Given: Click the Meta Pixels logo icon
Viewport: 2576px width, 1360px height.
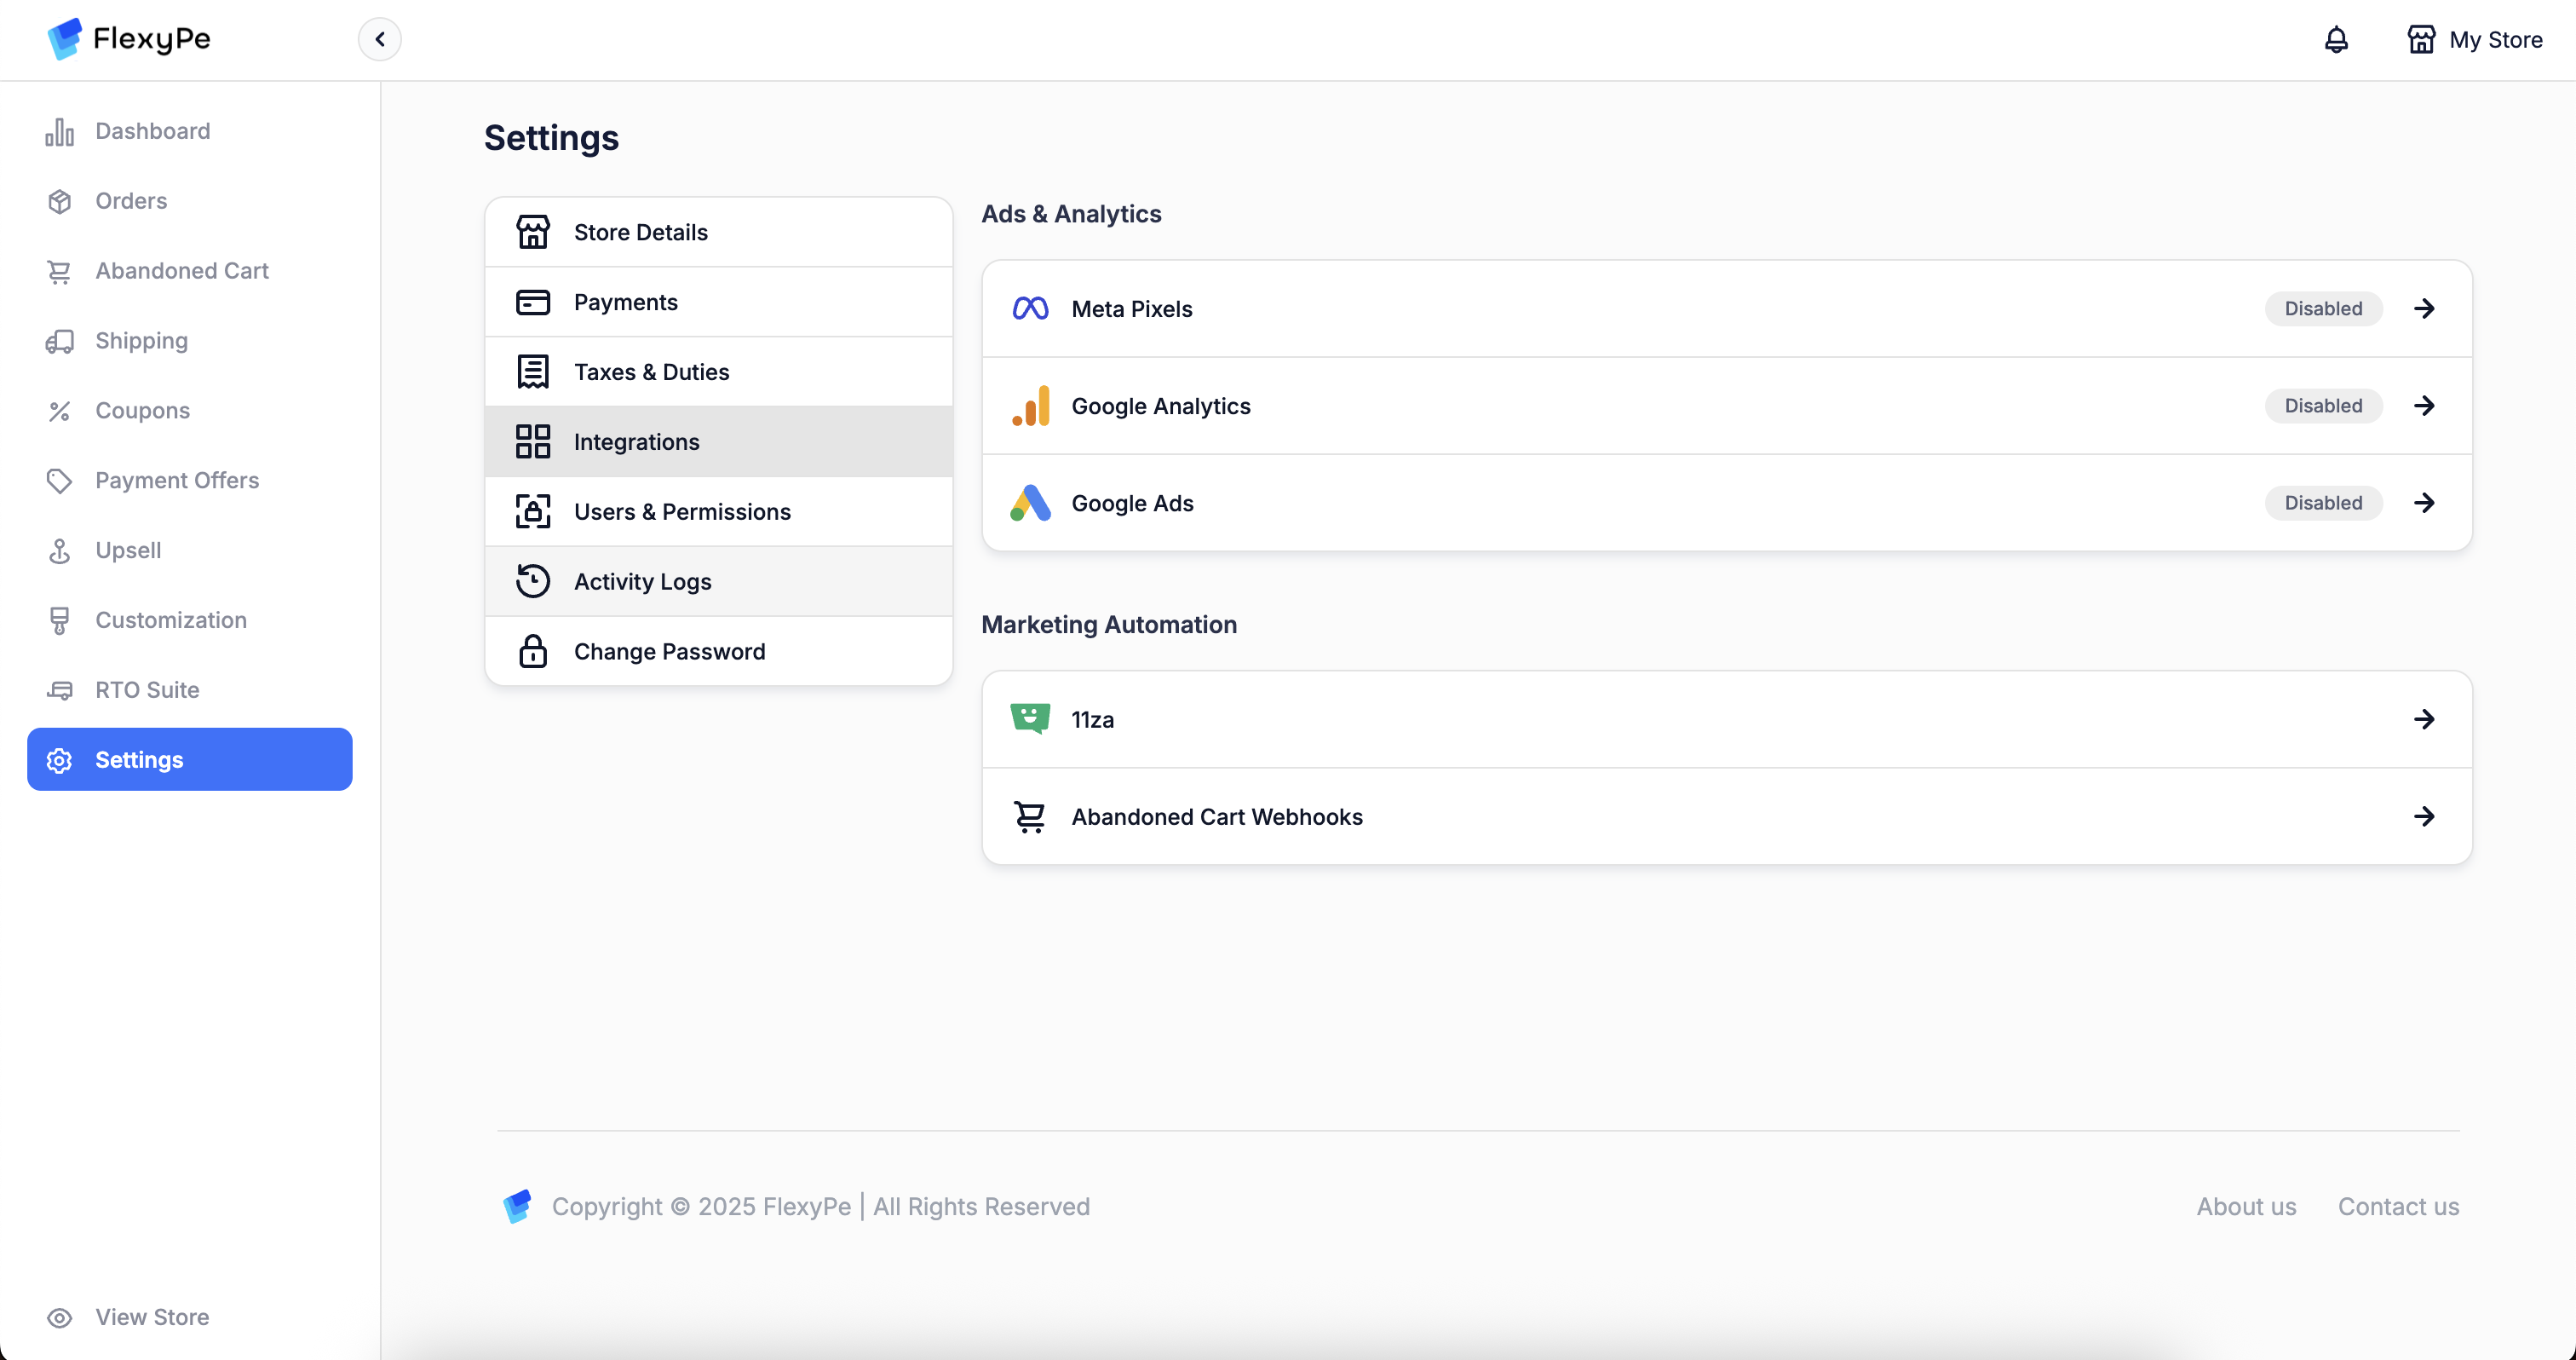Looking at the screenshot, I should 1030,308.
